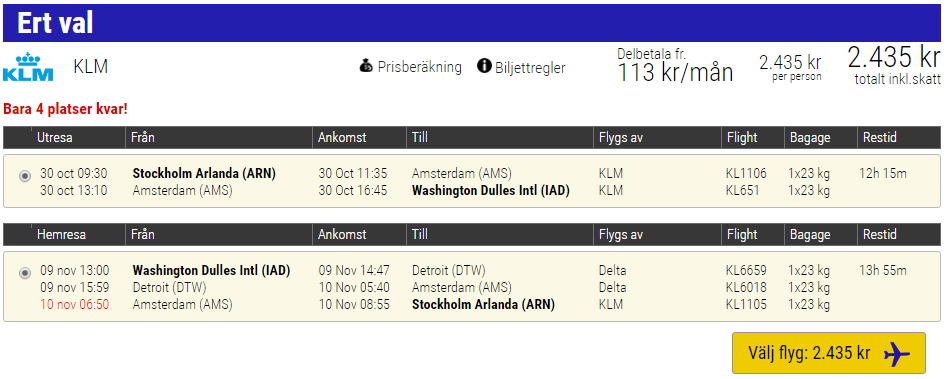Open the Biljettregler ticket rules link
The image size is (947, 379).
pyautogui.click(x=530, y=68)
